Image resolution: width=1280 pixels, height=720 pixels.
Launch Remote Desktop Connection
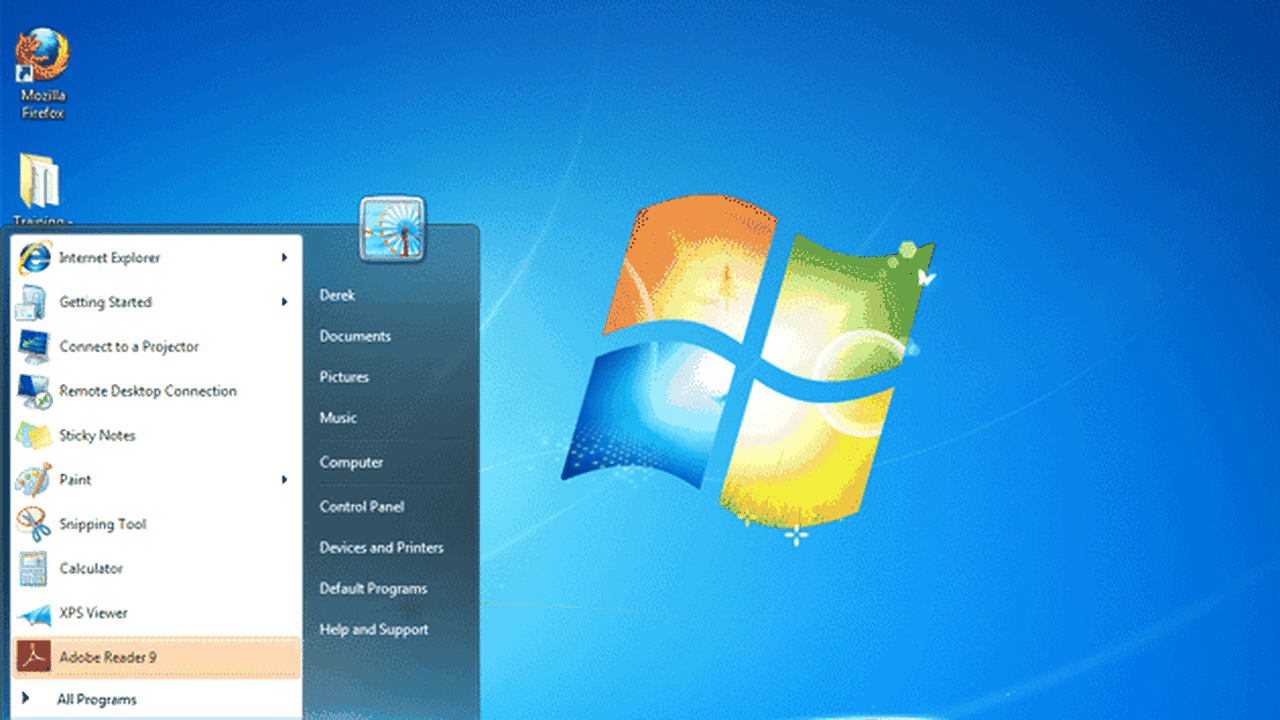click(x=148, y=391)
